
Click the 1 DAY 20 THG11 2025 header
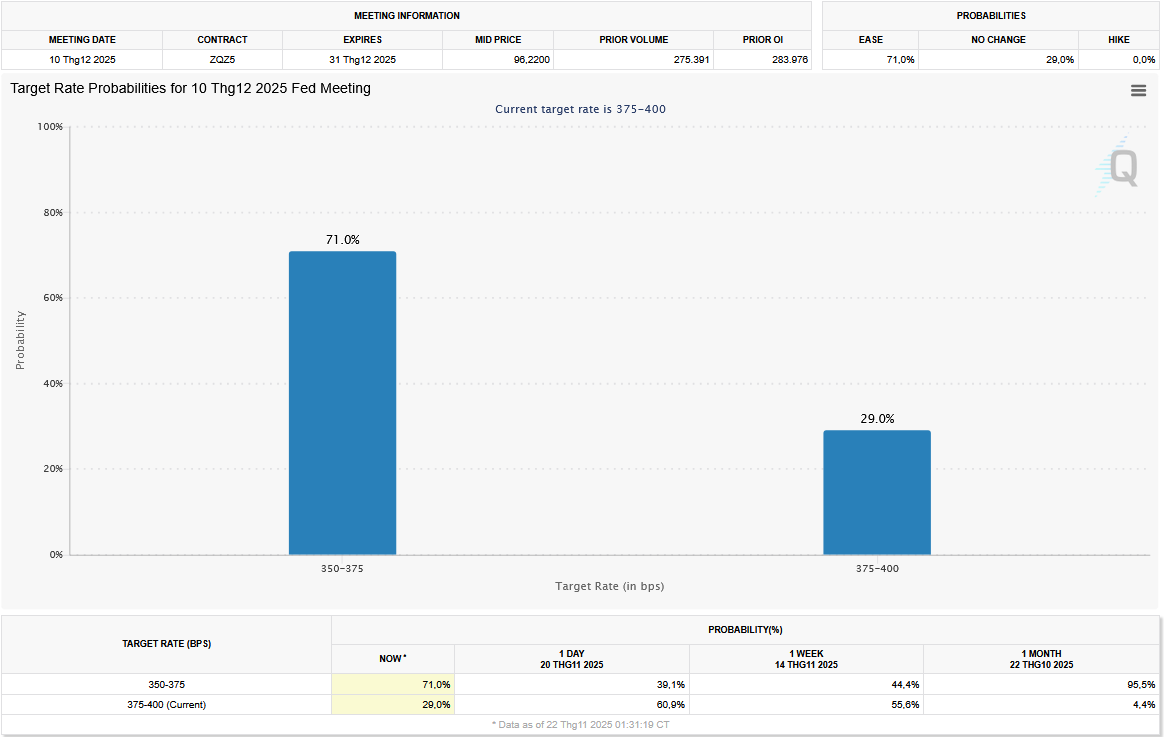click(571, 659)
